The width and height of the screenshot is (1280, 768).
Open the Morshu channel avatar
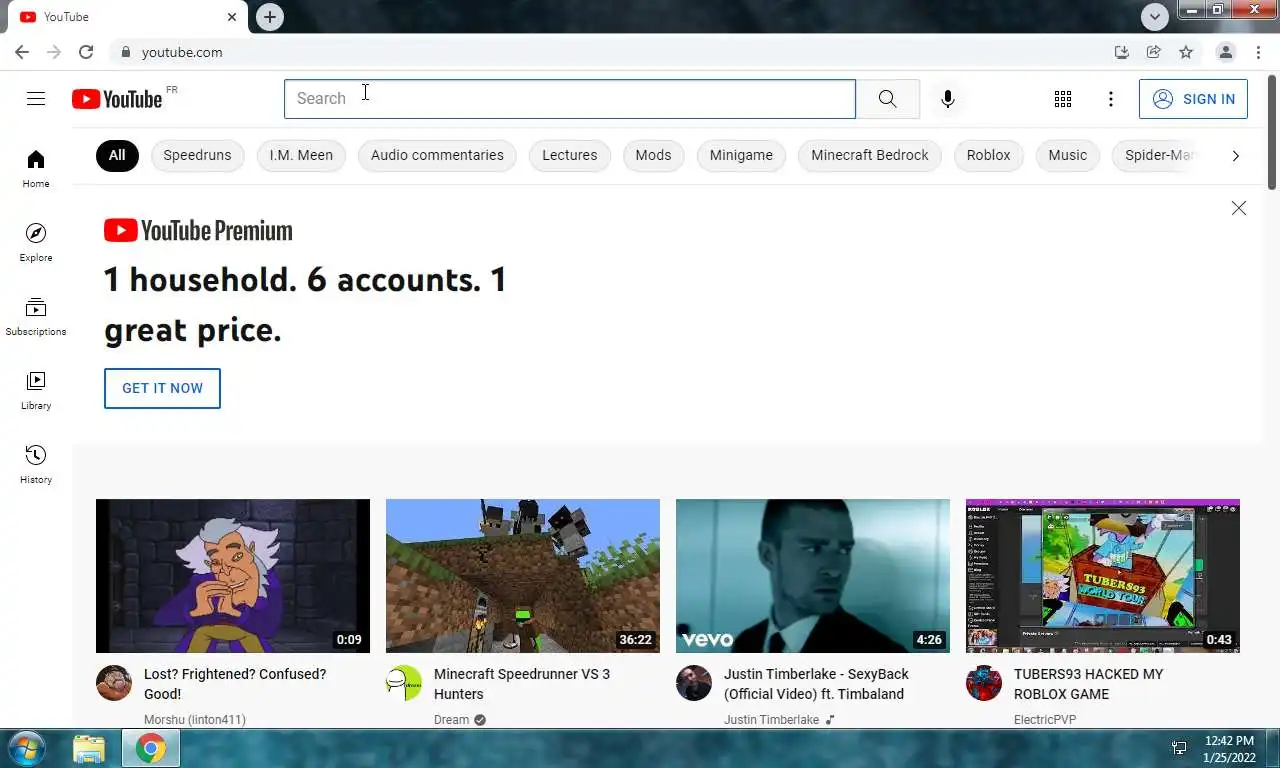(114, 683)
